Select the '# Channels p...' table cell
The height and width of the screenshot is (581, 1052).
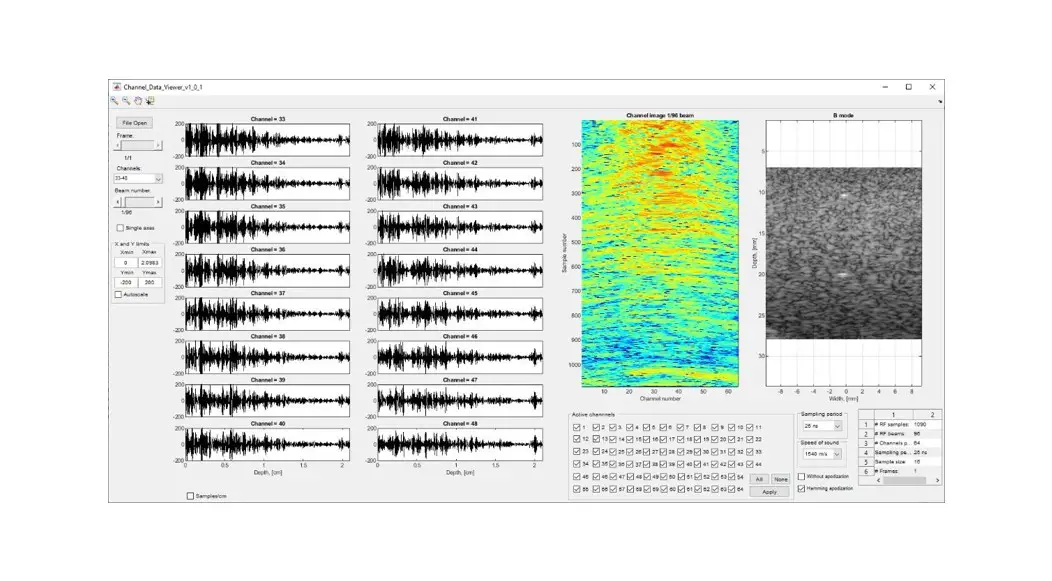892,443
